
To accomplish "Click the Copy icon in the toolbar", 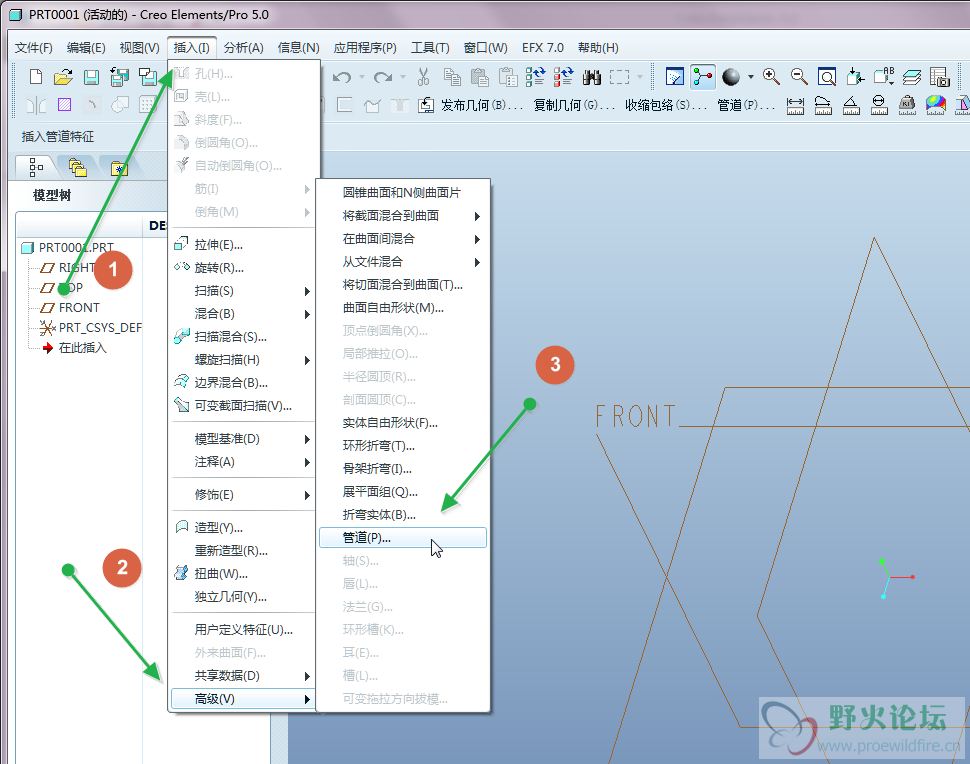I will 452,77.
